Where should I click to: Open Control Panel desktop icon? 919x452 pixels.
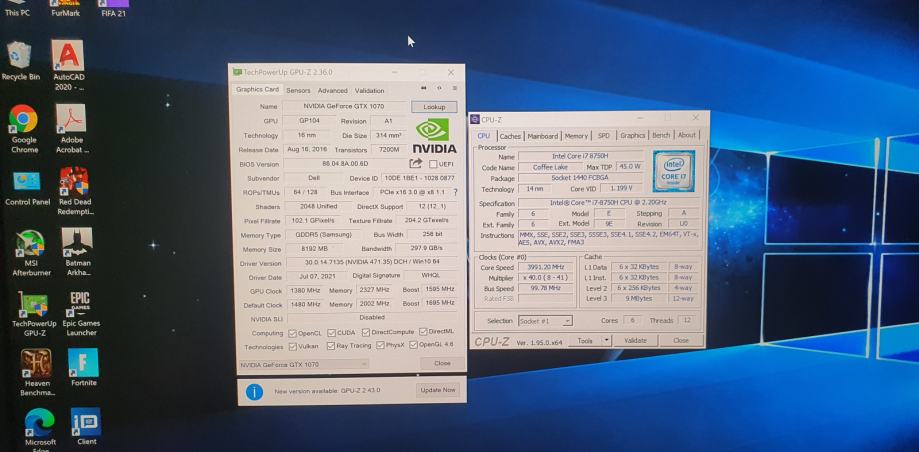(x=27, y=188)
